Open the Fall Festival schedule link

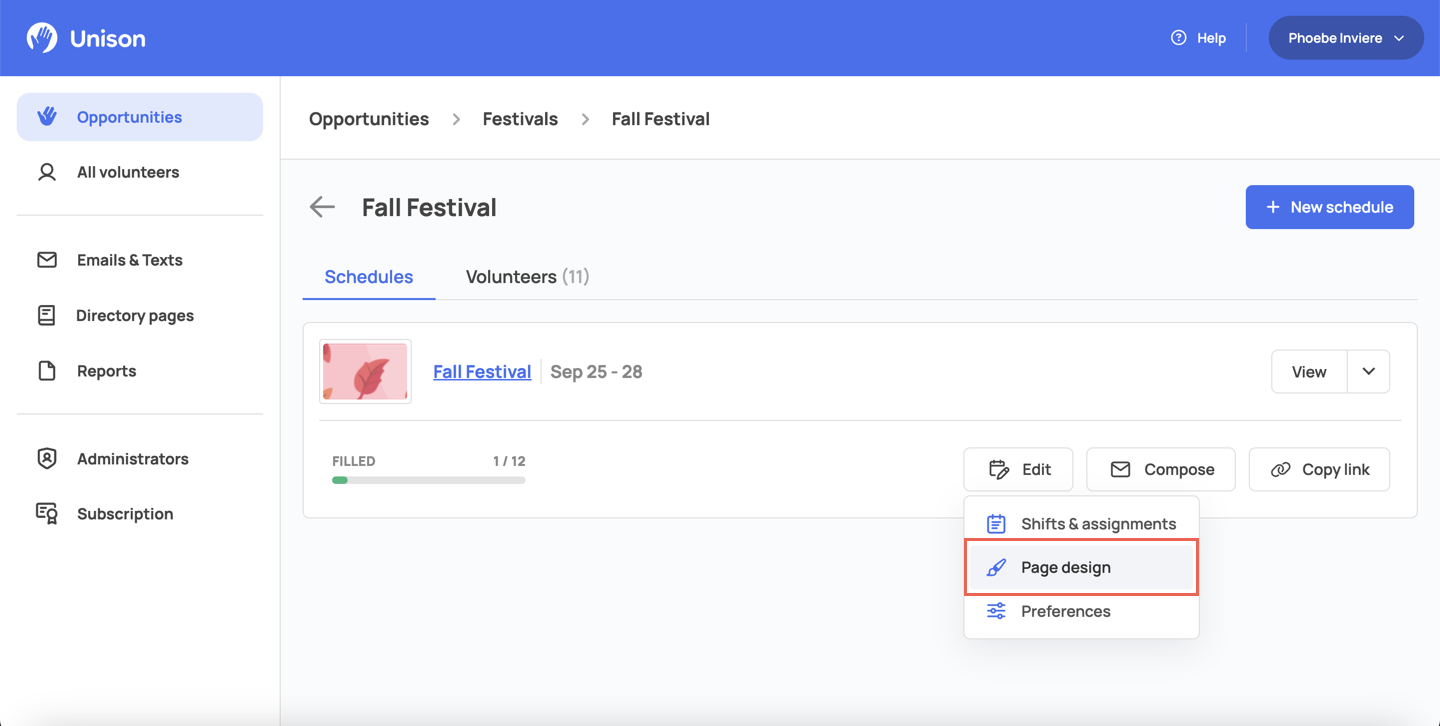click(x=482, y=372)
